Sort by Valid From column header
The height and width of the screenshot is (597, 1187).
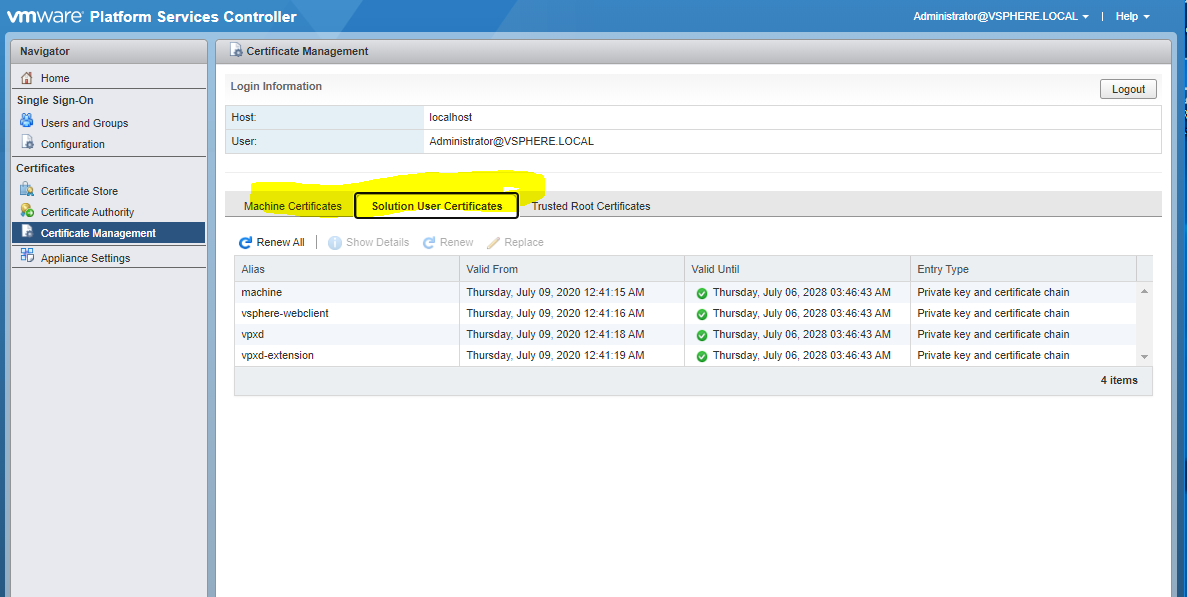572,269
